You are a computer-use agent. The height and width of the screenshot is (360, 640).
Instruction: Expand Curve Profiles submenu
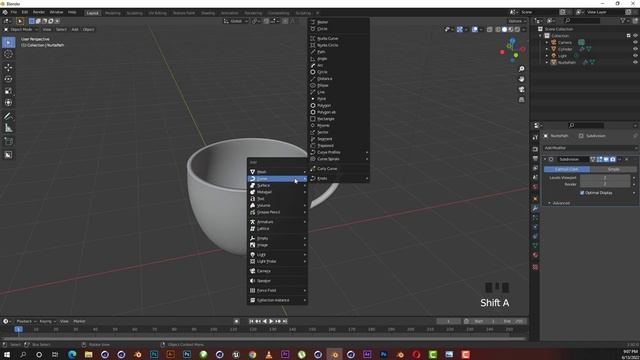(x=339, y=152)
